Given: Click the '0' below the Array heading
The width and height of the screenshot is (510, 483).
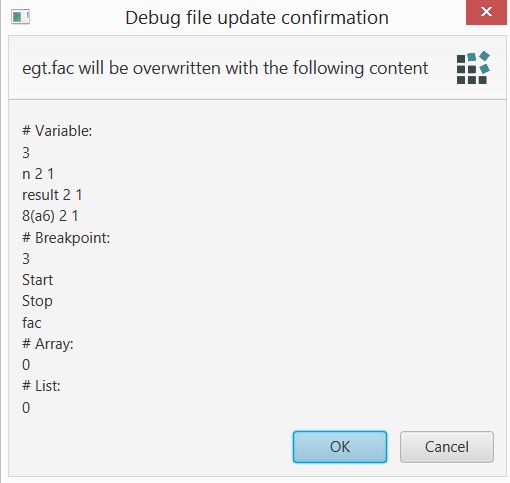Looking at the screenshot, I should [x=26, y=365].
